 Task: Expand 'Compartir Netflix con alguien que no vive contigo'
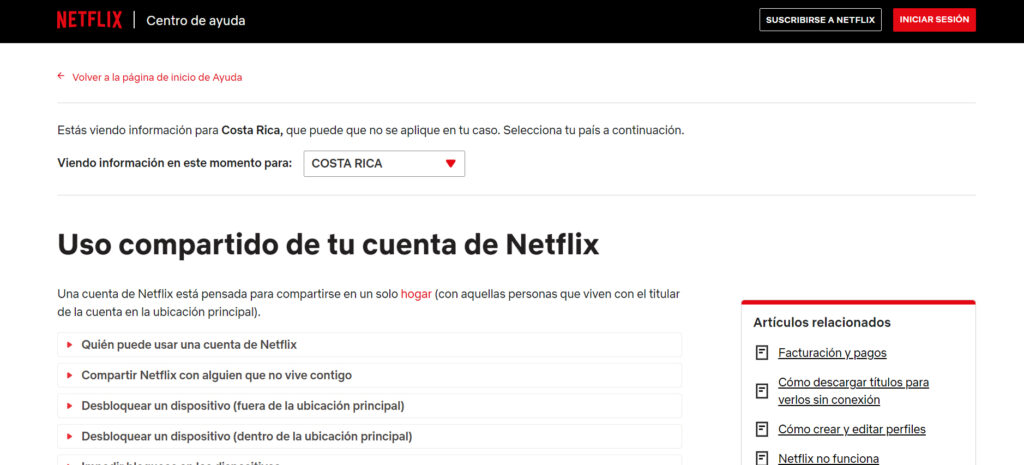(216, 375)
